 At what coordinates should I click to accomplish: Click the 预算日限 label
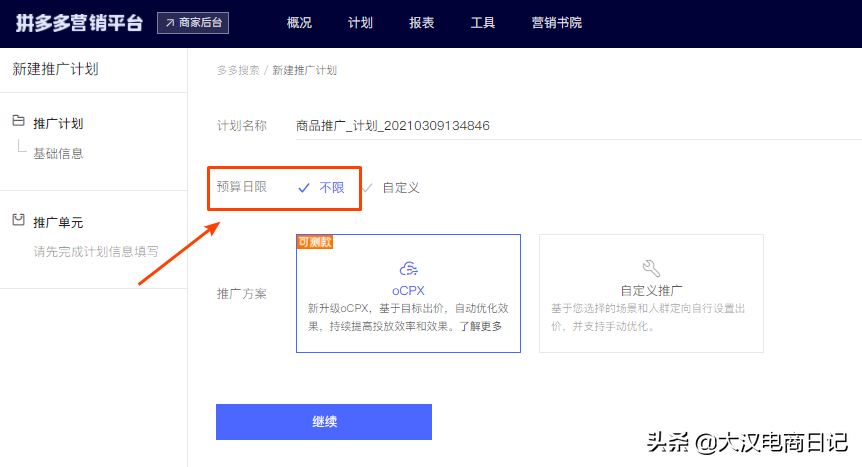point(242,187)
